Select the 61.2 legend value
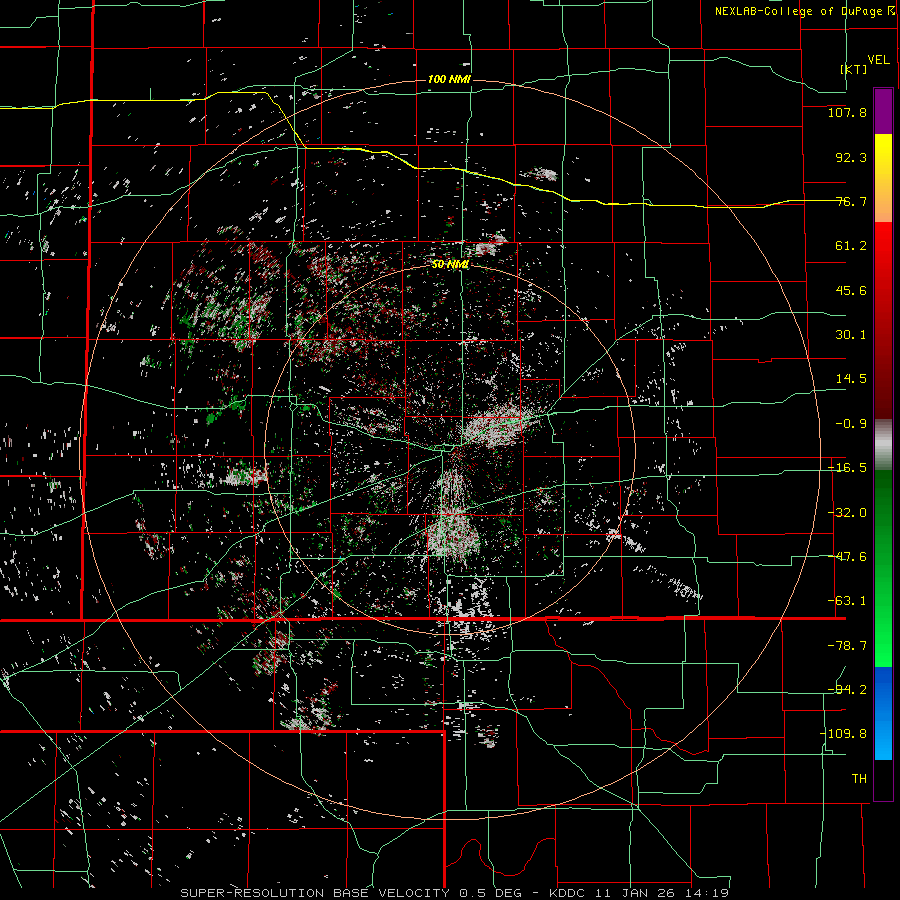The image size is (900, 900). (851, 246)
